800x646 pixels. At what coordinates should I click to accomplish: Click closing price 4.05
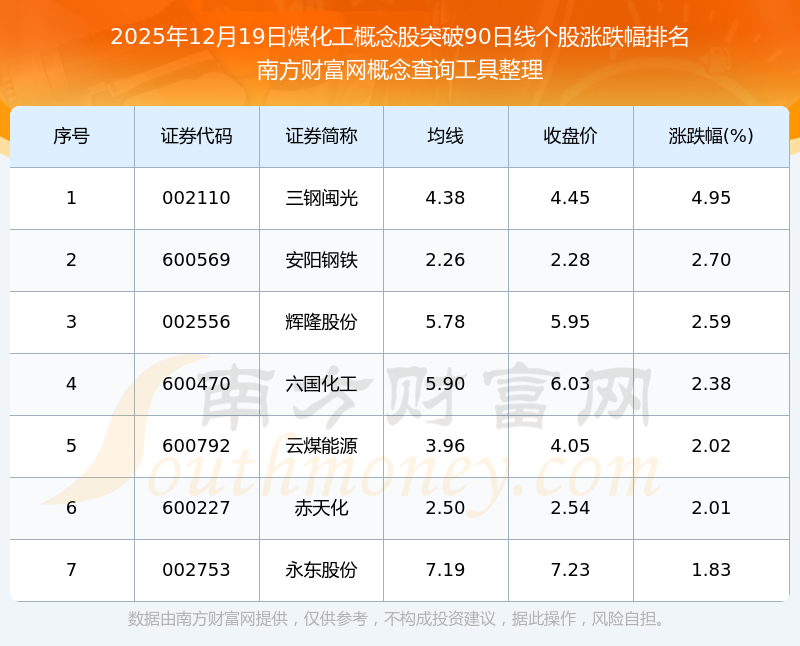[570, 446]
